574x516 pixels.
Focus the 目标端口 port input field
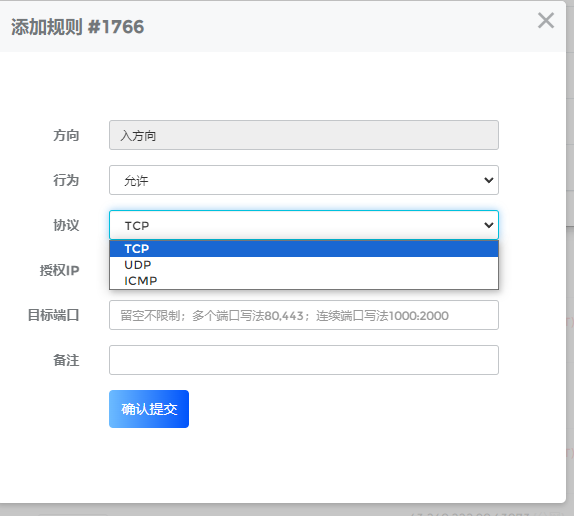tap(304, 315)
